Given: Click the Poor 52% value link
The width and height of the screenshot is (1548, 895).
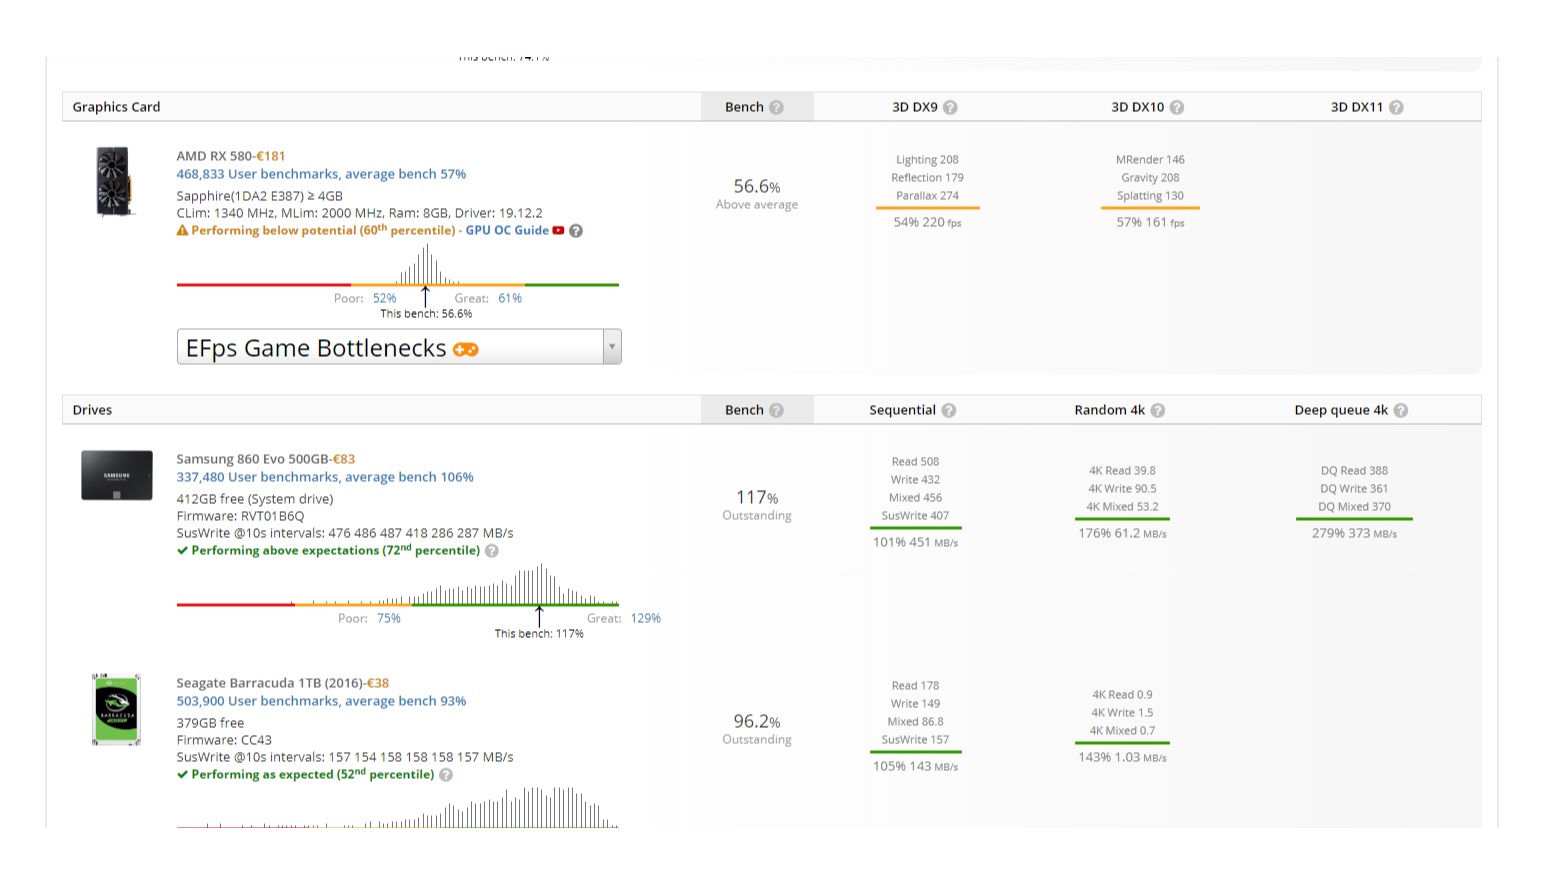Looking at the screenshot, I should (385, 298).
